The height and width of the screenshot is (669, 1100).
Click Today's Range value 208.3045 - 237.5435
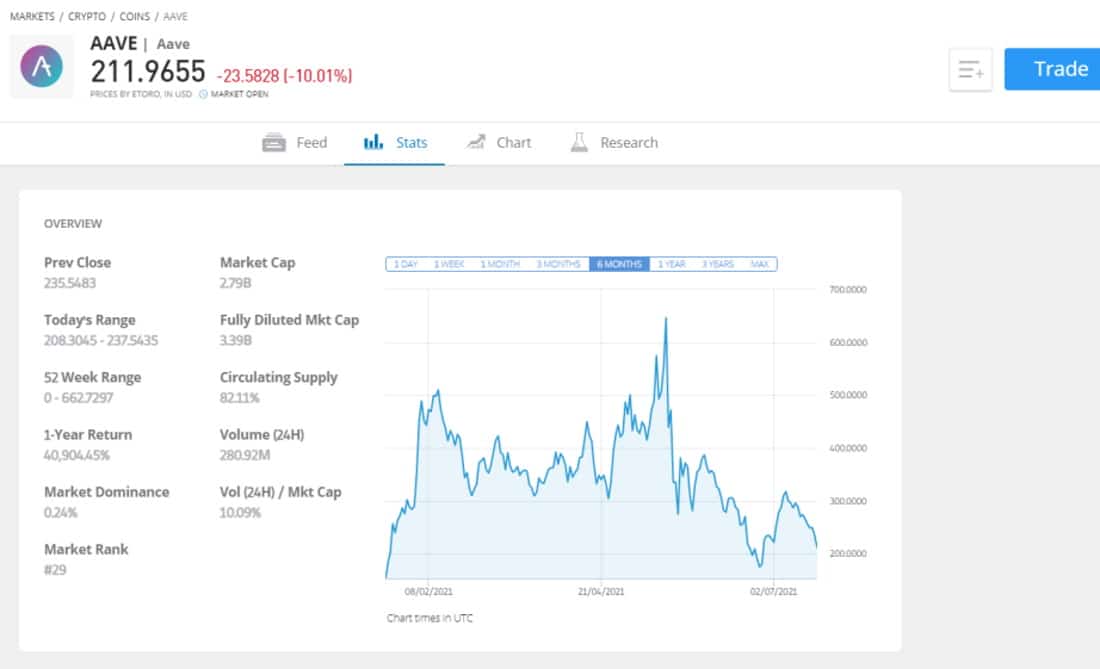coord(101,341)
